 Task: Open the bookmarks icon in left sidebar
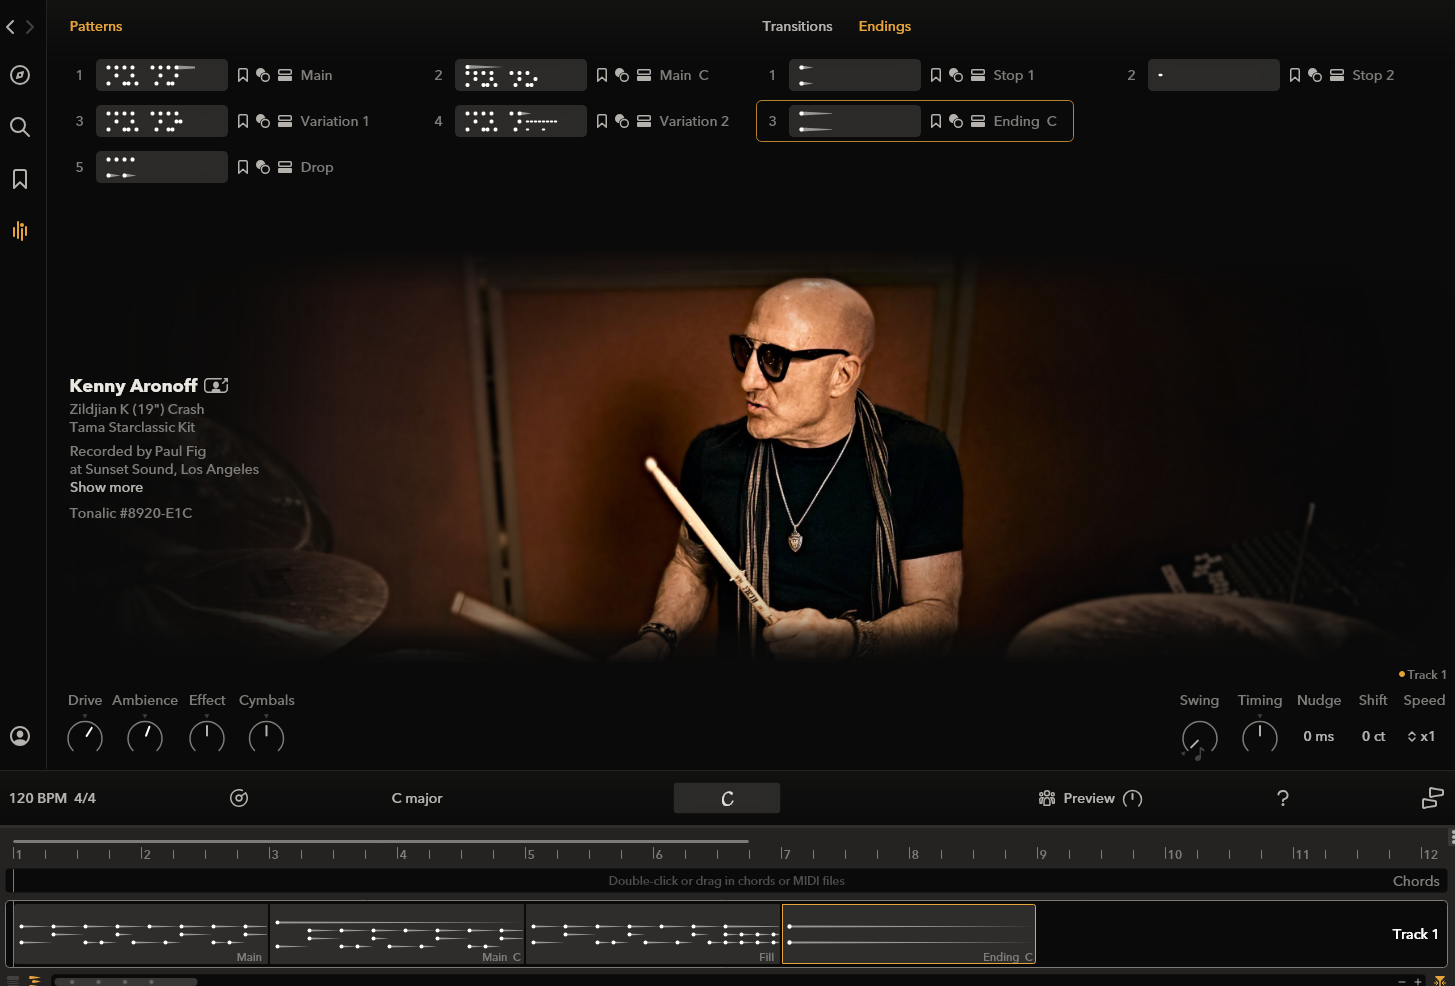coord(20,179)
